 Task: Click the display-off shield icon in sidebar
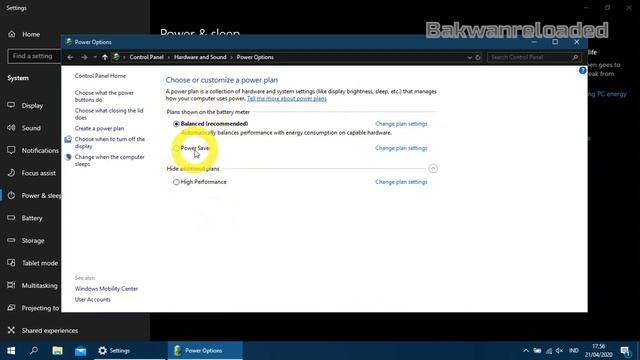[68, 139]
